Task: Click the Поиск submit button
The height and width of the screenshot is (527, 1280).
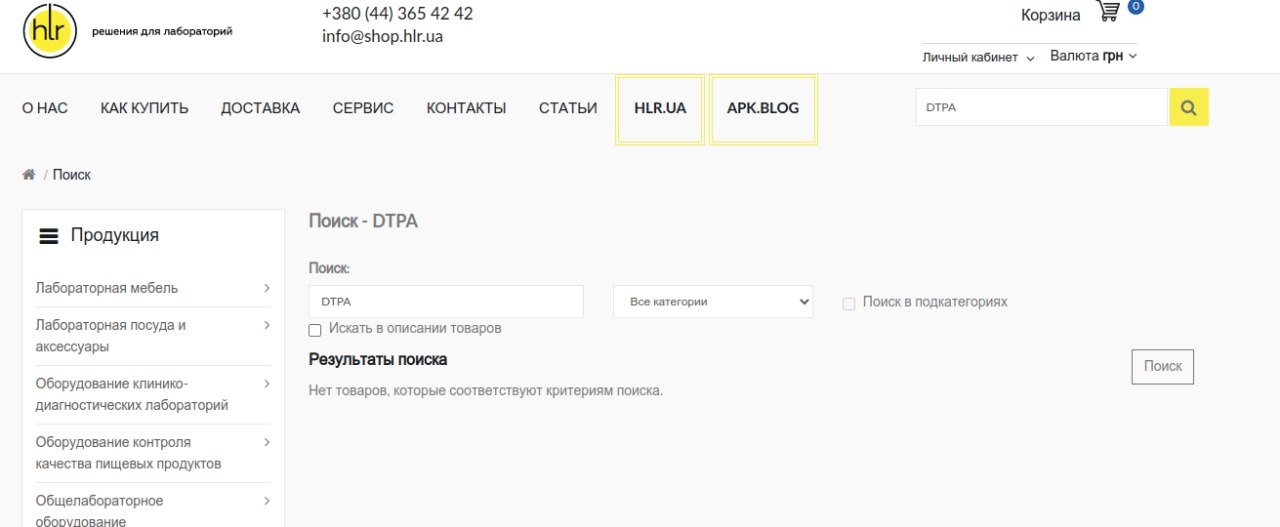Action: coord(1163,367)
